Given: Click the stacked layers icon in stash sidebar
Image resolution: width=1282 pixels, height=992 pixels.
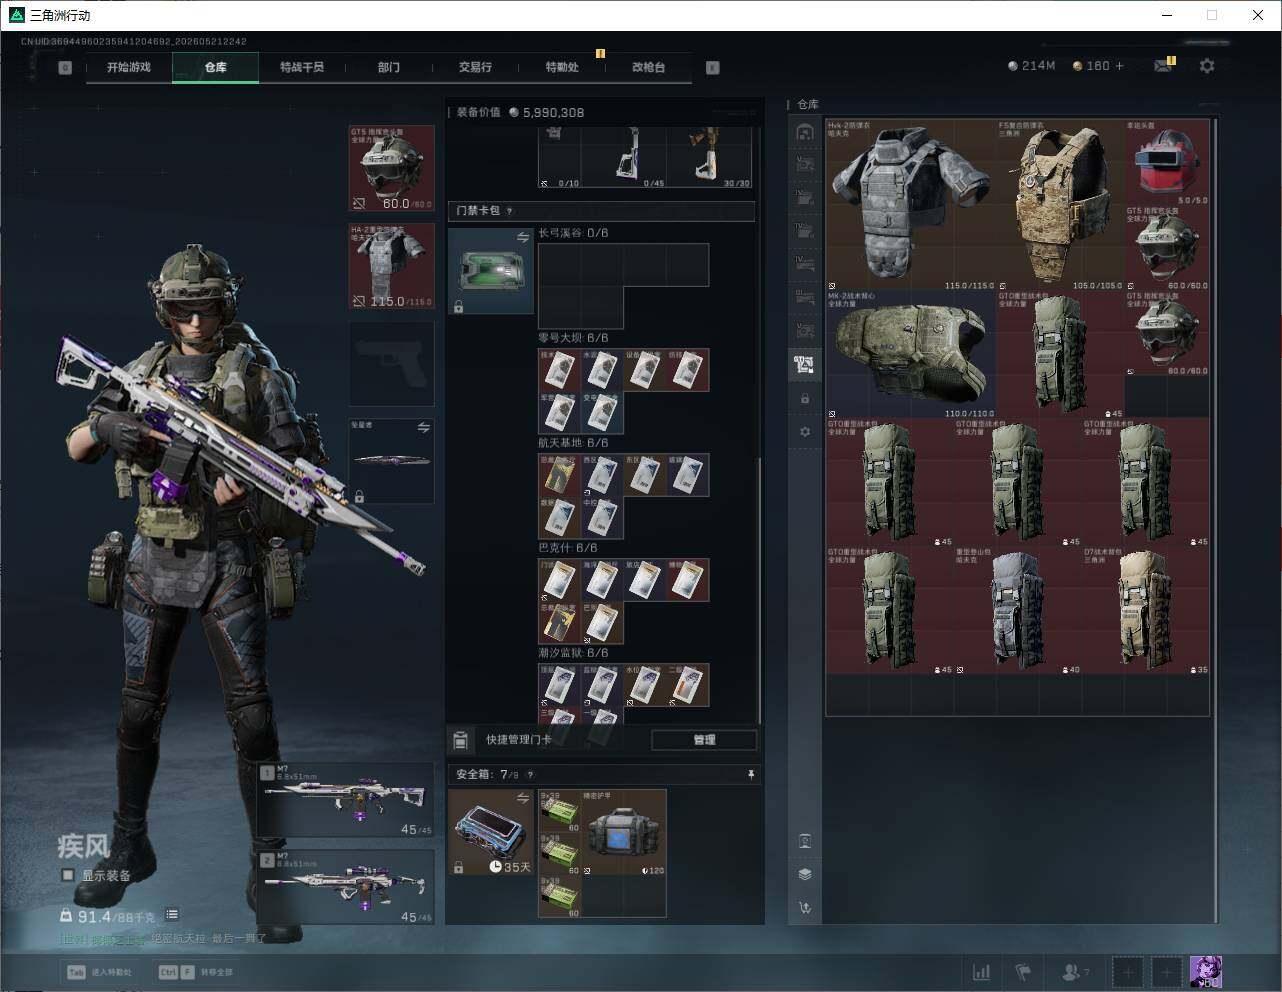Looking at the screenshot, I should (805, 874).
